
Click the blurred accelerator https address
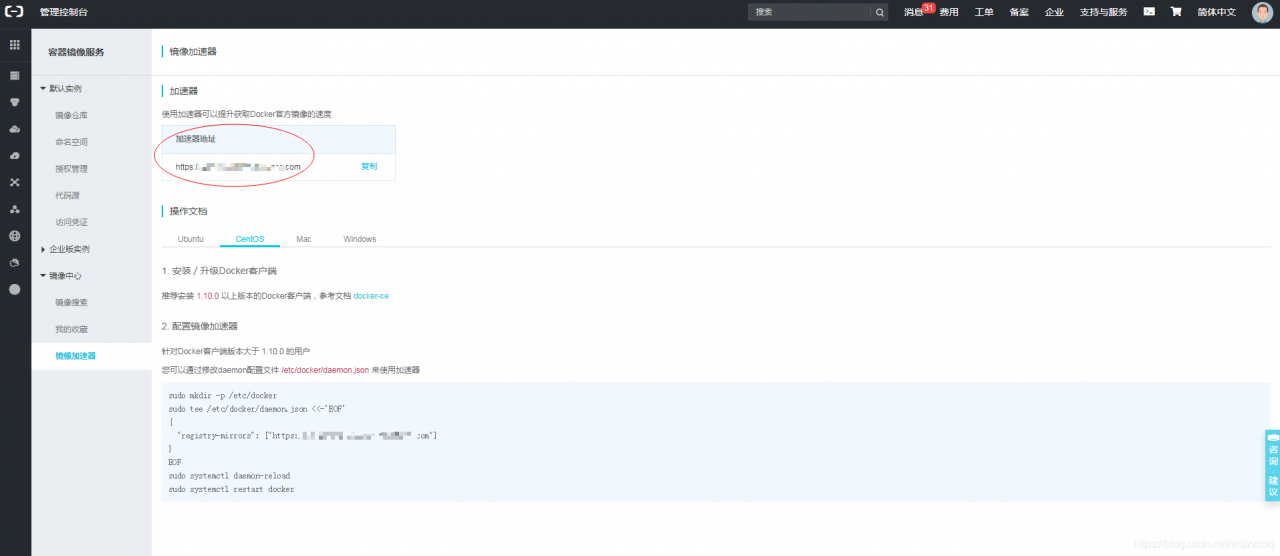point(238,167)
